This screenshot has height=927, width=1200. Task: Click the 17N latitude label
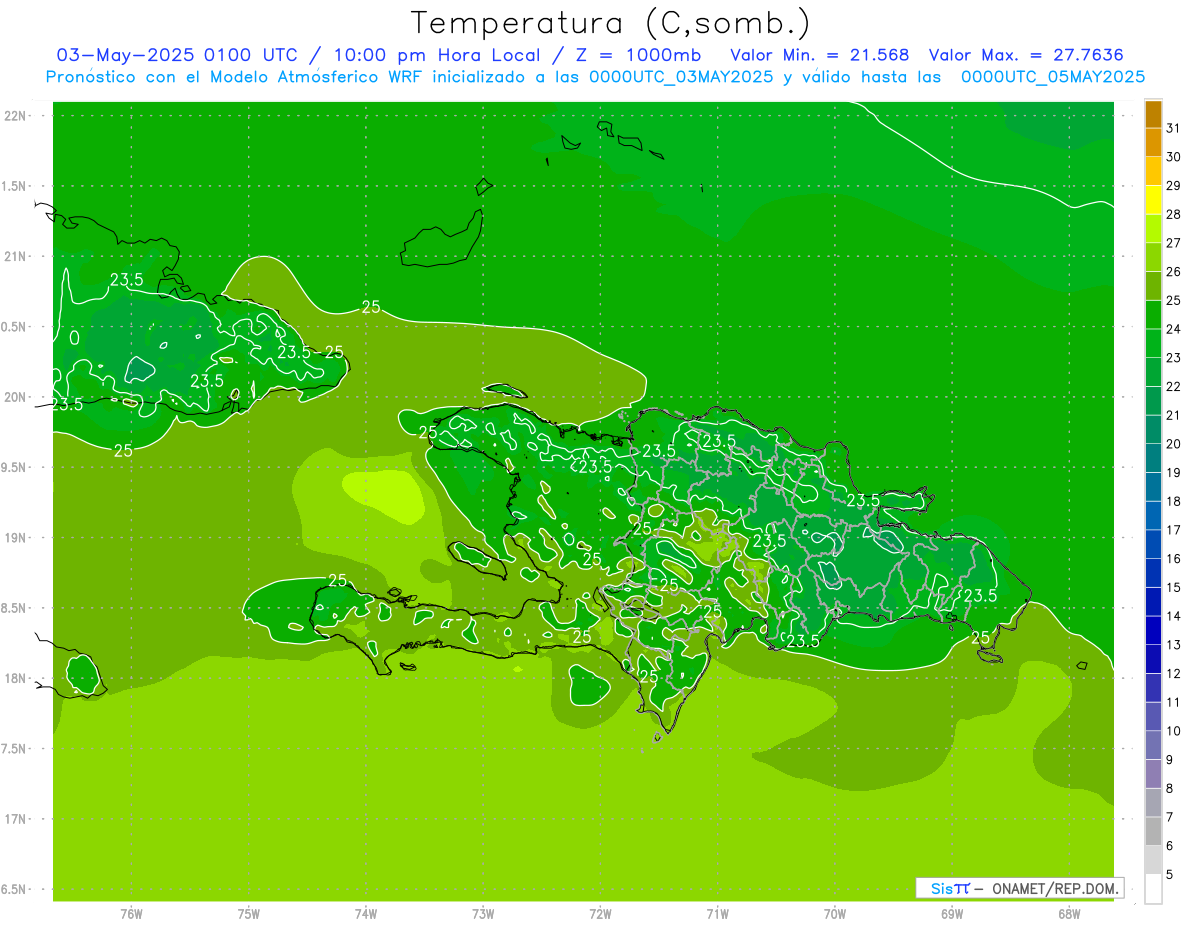[x=16, y=819]
